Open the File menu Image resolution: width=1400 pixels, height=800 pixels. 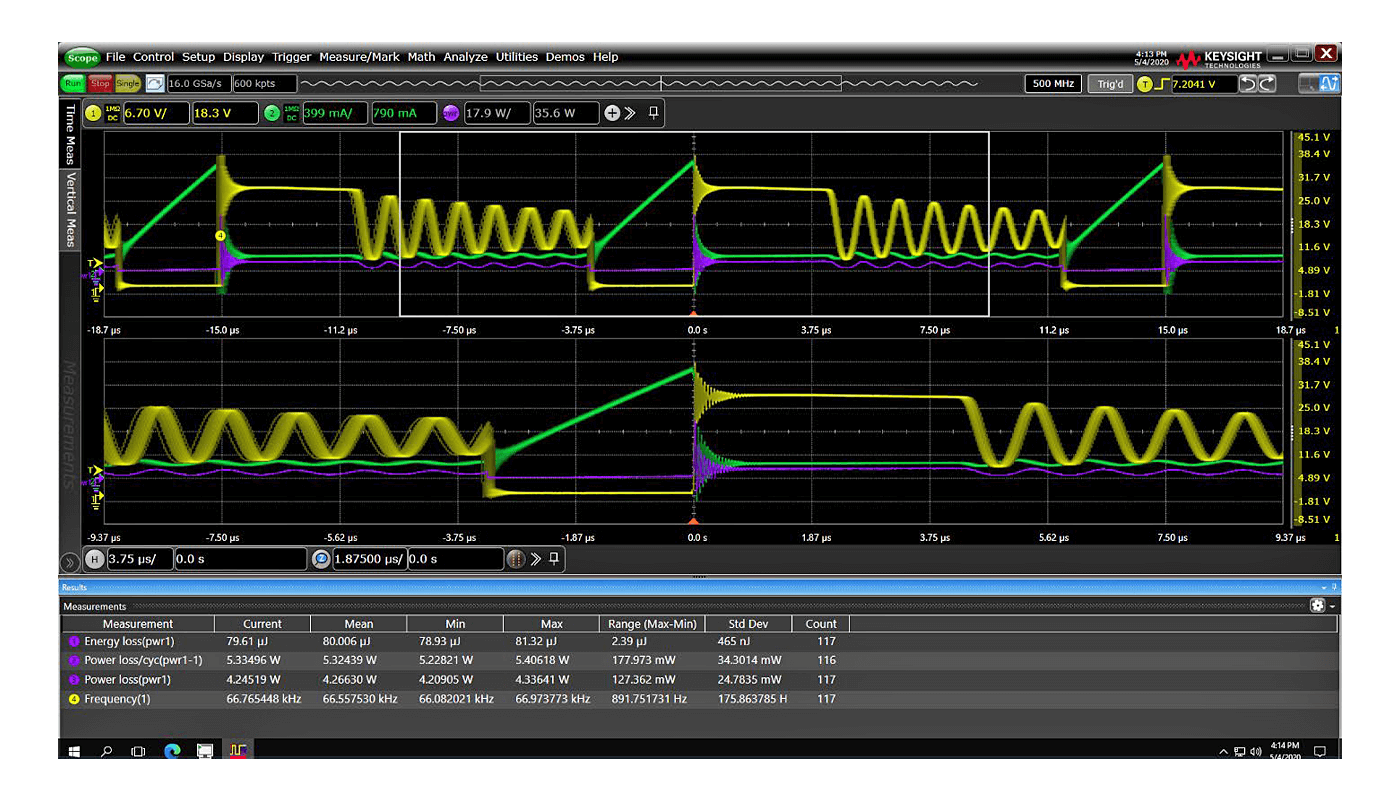click(116, 57)
